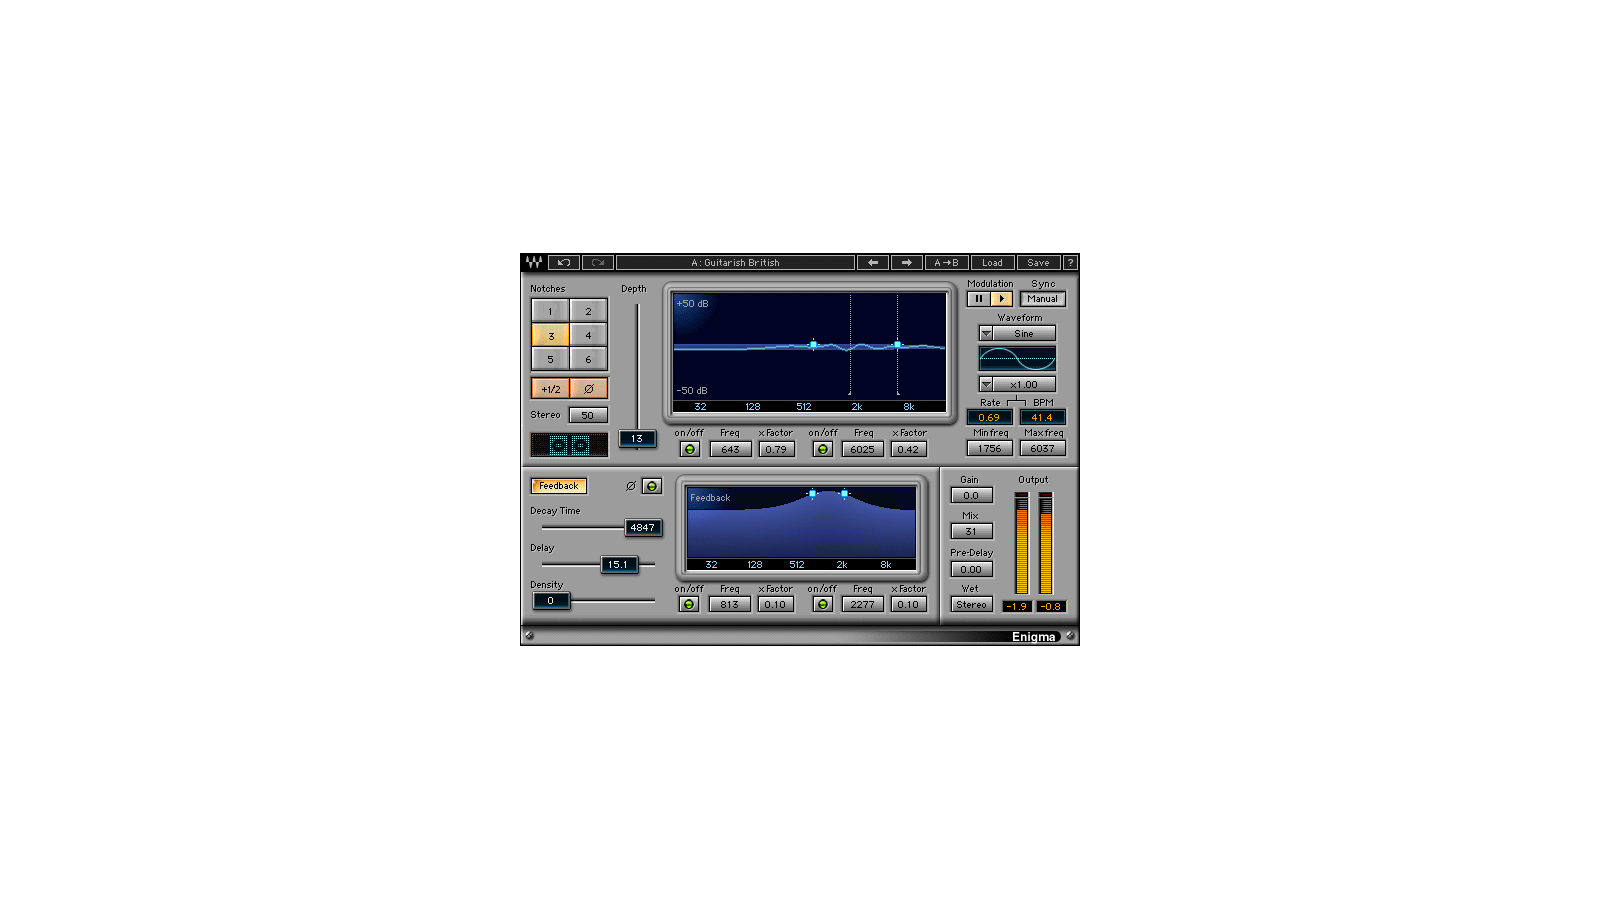Click the Pre-Delay value 0.00
The width and height of the screenshot is (1600, 900).
(971, 569)
